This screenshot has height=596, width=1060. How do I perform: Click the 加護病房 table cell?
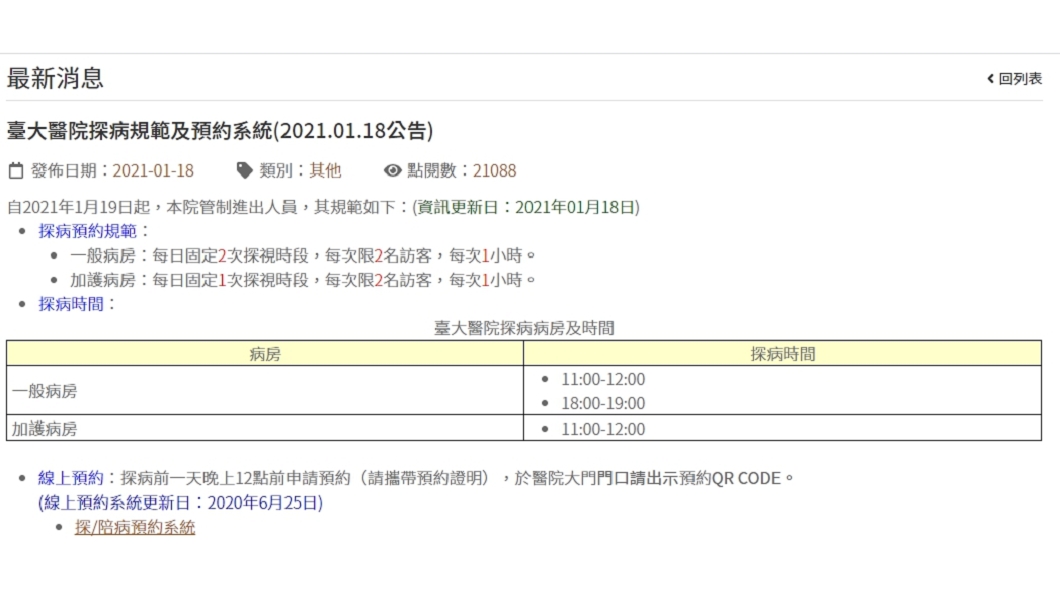point(265,428)
